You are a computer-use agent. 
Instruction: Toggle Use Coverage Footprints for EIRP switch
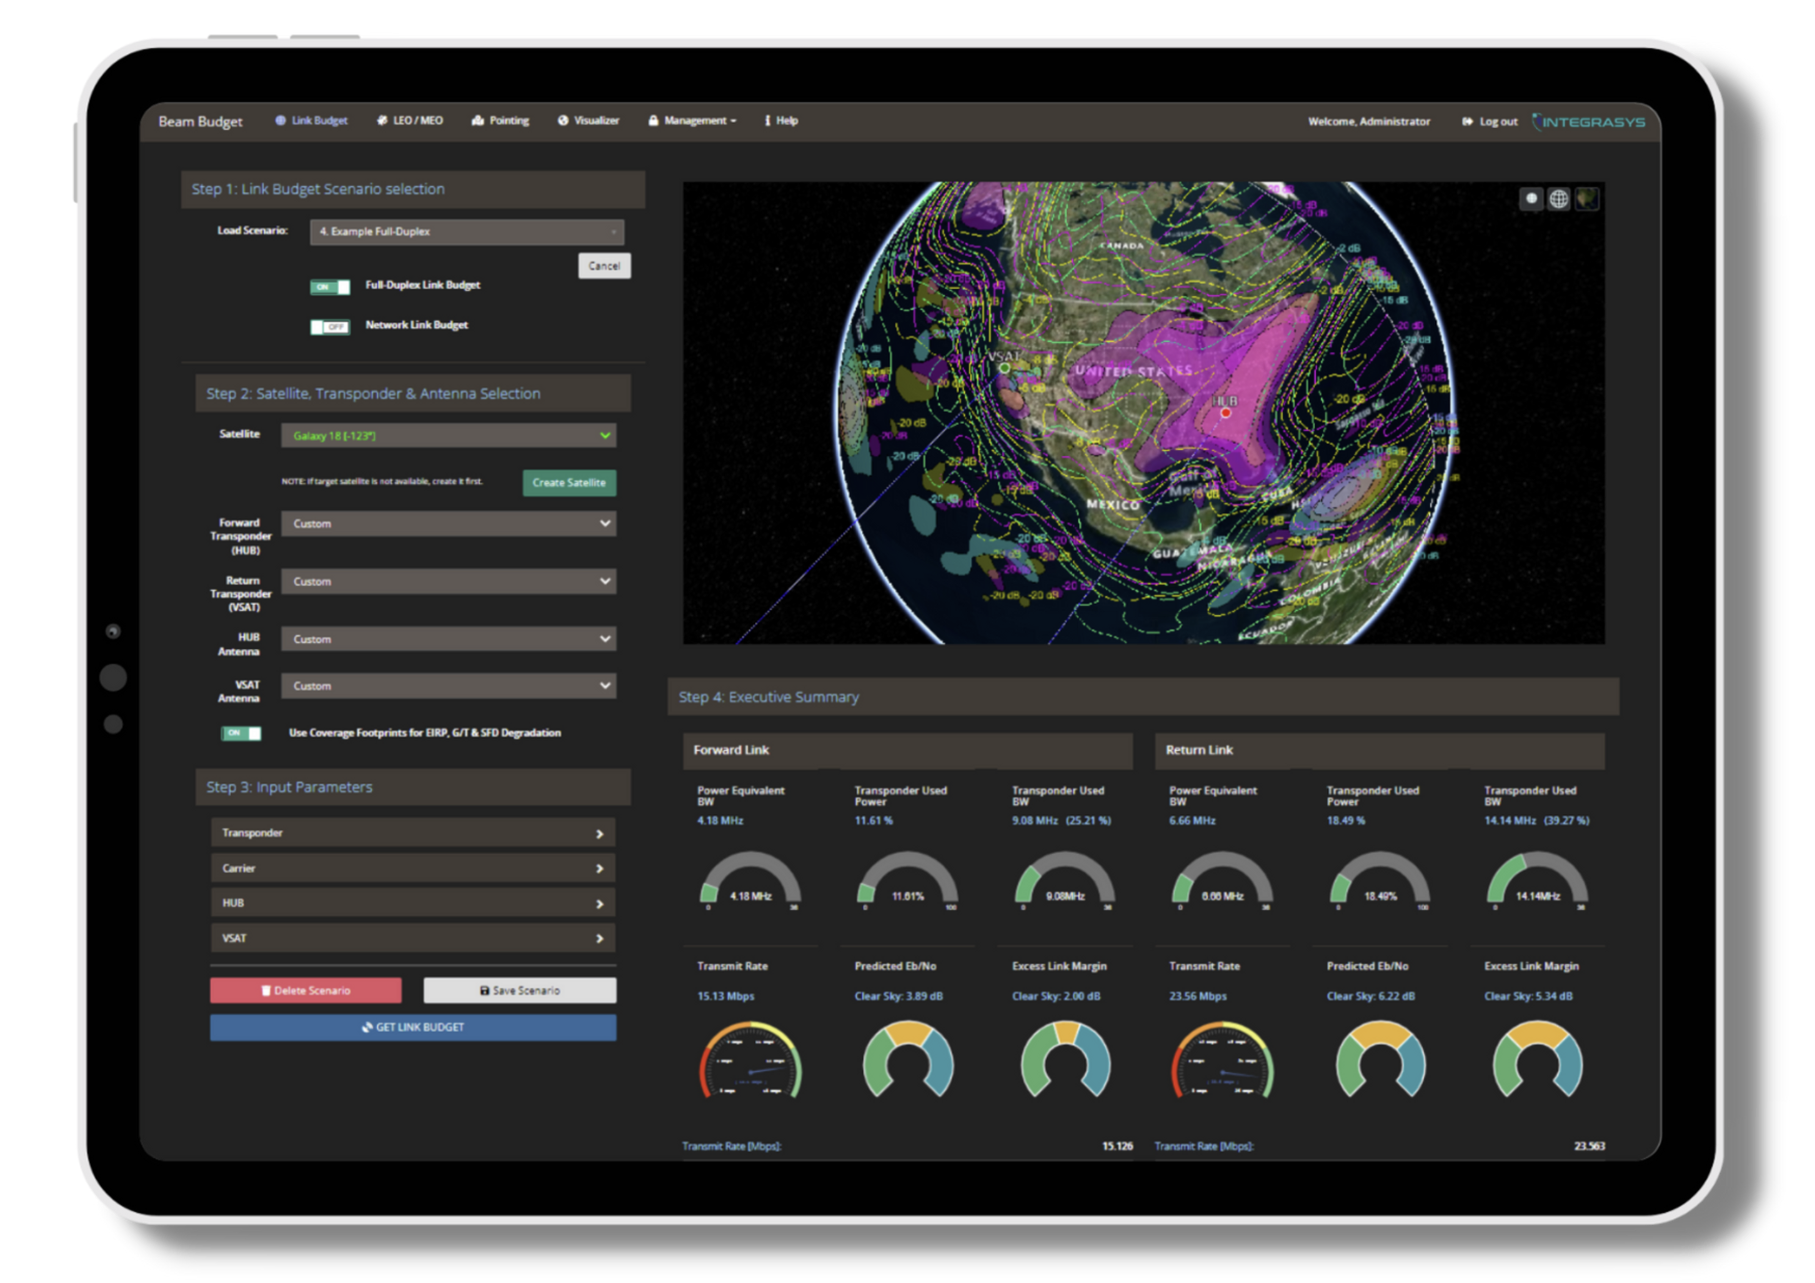pos(239,733)
